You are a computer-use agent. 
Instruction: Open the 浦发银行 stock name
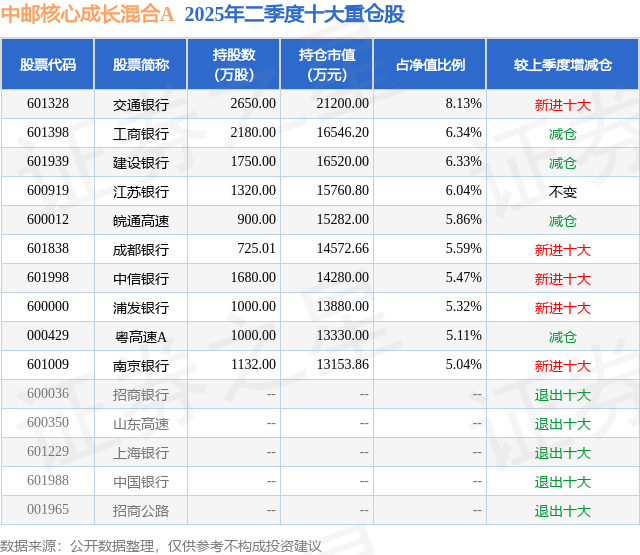click(x=141, y=308)
